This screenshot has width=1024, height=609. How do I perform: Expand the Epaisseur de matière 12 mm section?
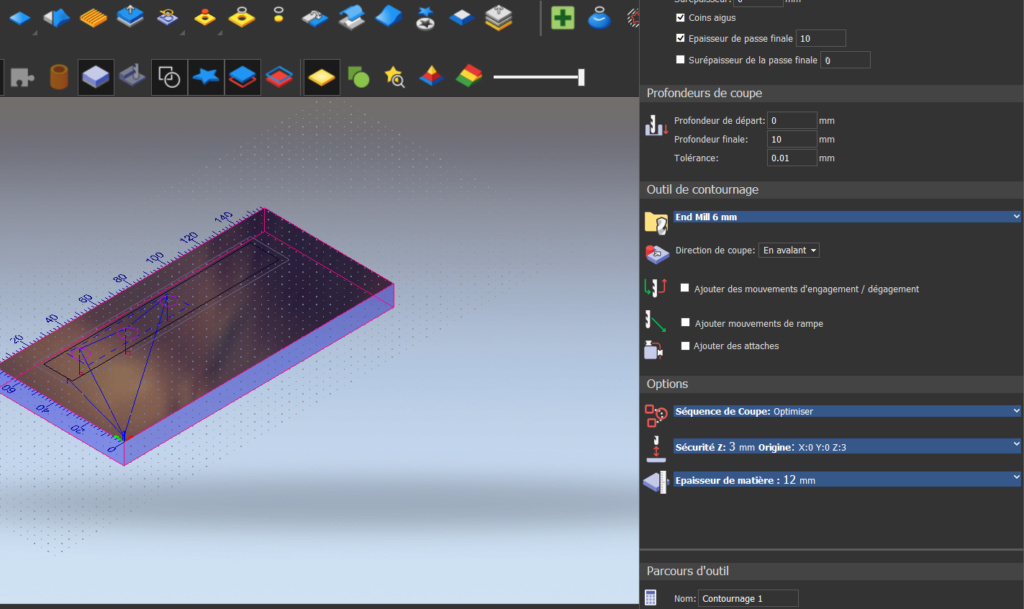[847, 480]
